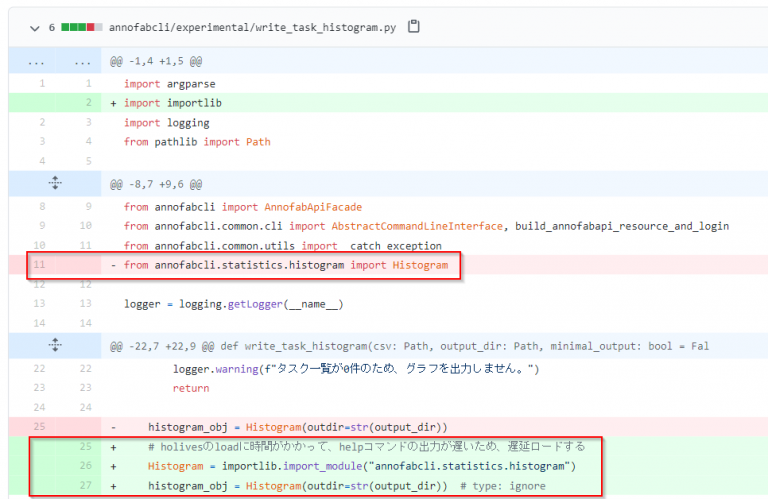Screen dimensions: 768x499
Task: Select added comment line about holoviews load
Action: point(366,447)
